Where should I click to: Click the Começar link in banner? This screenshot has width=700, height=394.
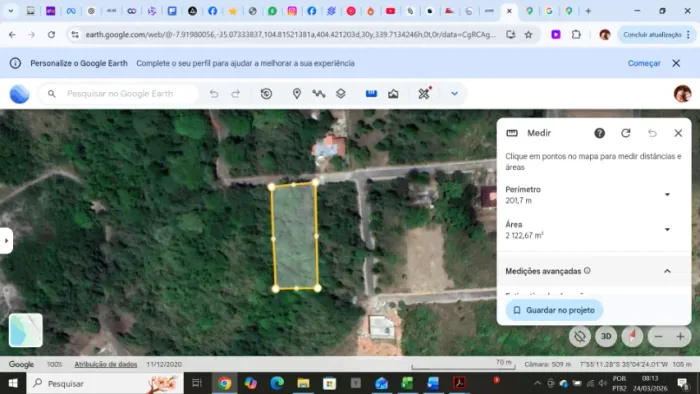click(x=644, y=63)
